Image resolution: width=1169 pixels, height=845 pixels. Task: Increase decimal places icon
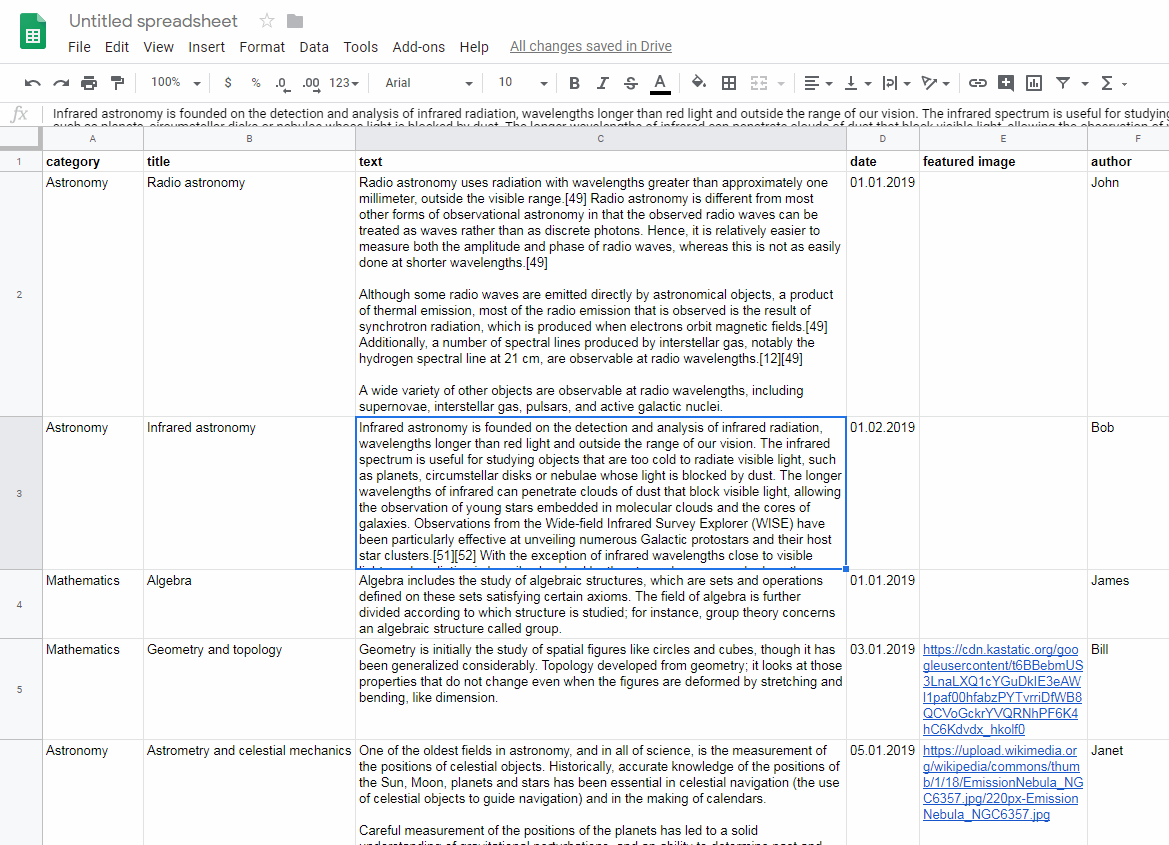pyautogui.click(x=311, y=84)
